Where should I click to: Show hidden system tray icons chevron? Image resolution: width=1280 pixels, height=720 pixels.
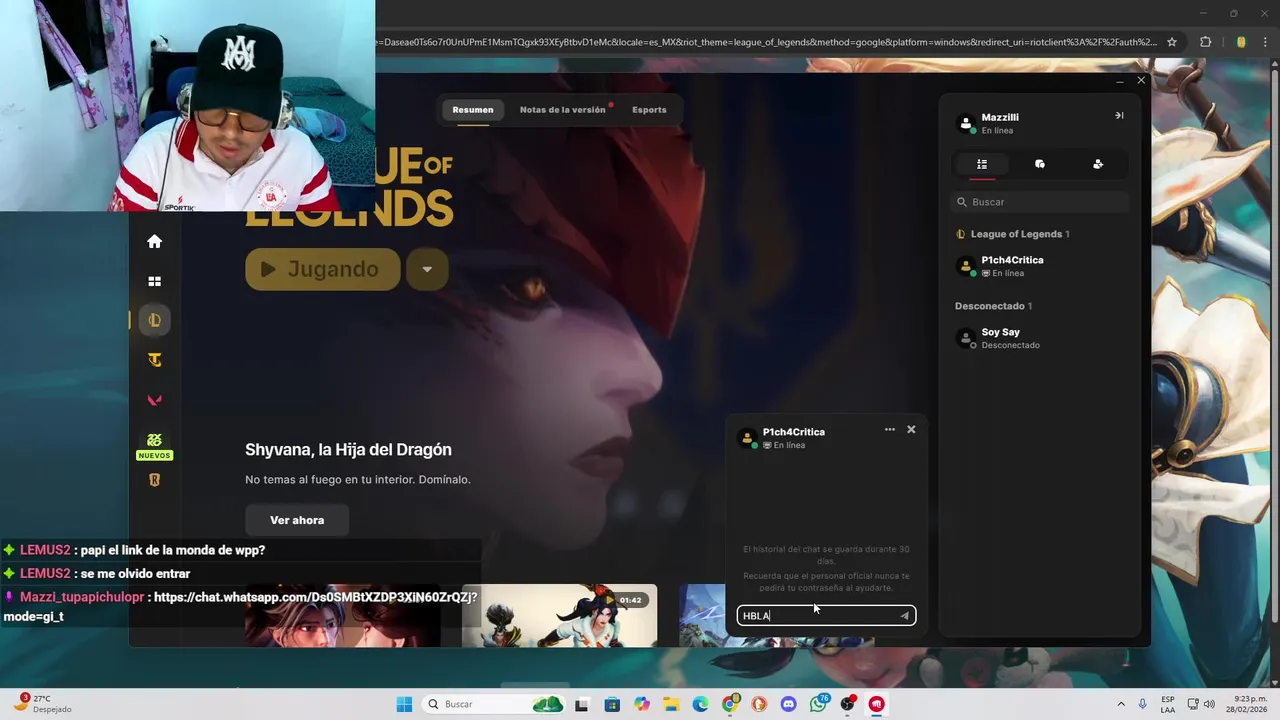click(x=1120, y=704)
